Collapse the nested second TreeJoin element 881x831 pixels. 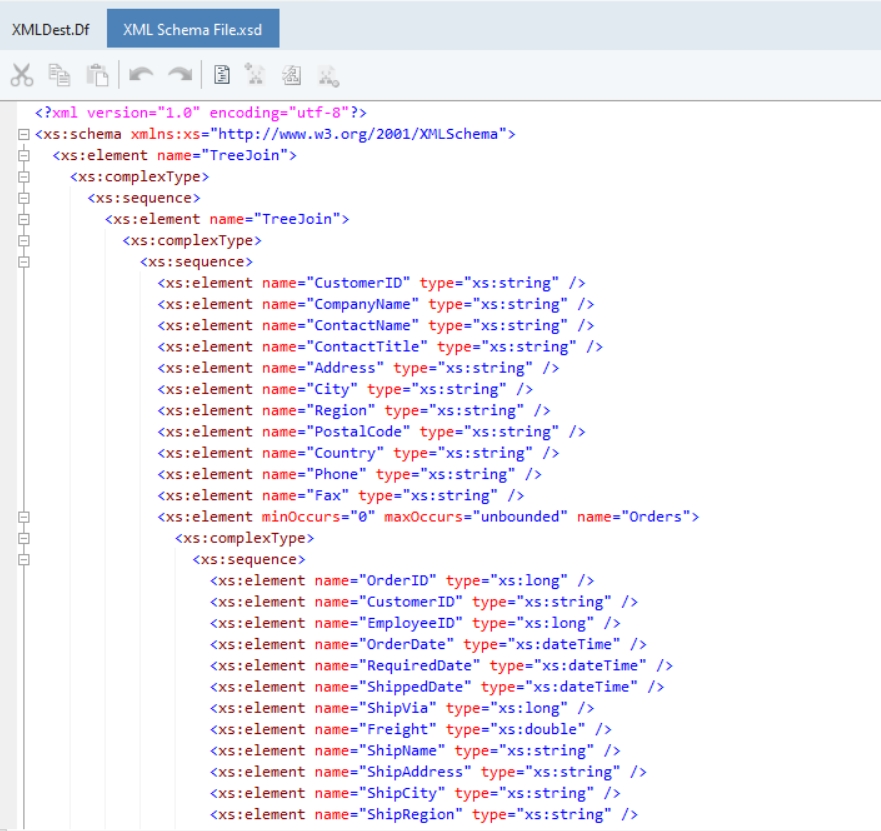[x=23, y=219]
